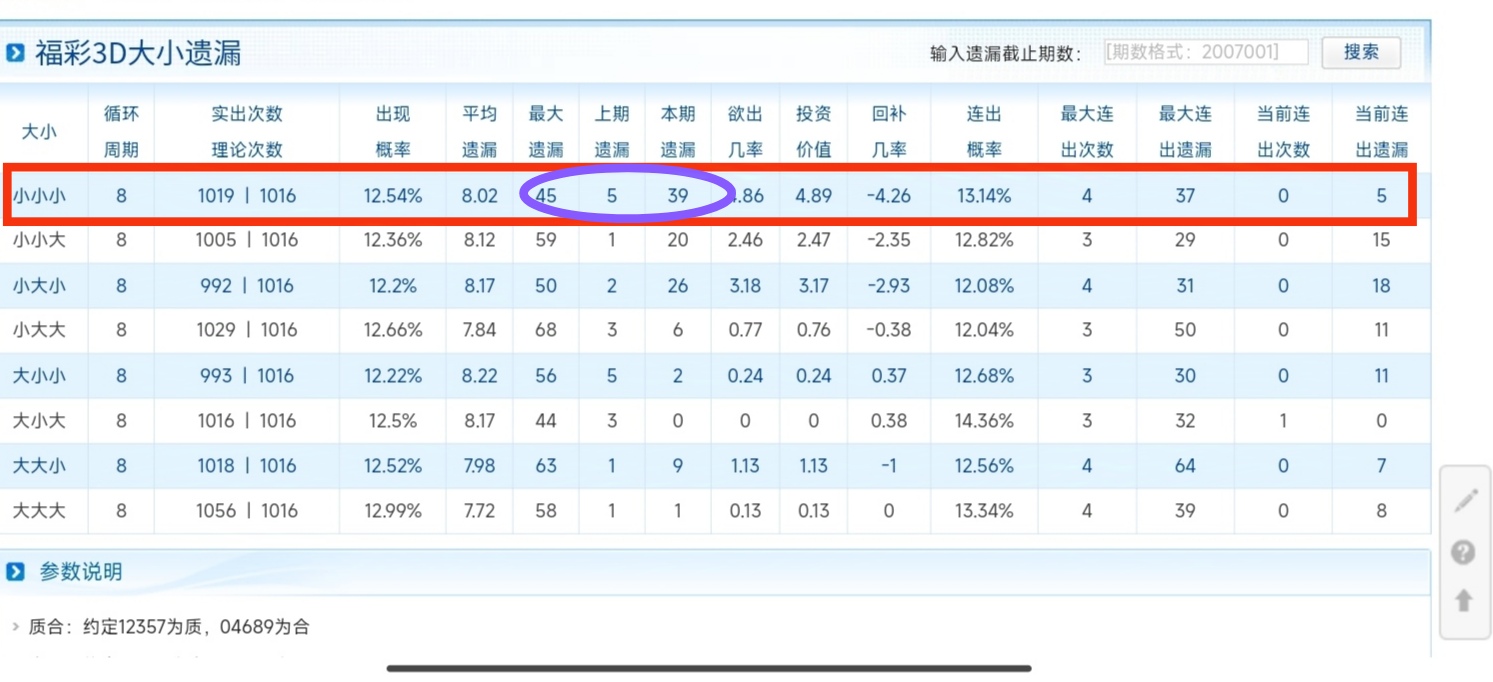The width and height of the screenshot is (1493, 682).
Task: Click the 质合 parameter description line
Action: click(x=169, y=627)
